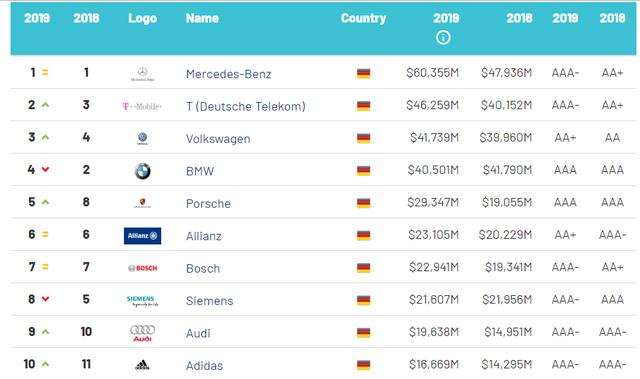Click the Siemens logo
640x379 pixels.
point(142,301)
